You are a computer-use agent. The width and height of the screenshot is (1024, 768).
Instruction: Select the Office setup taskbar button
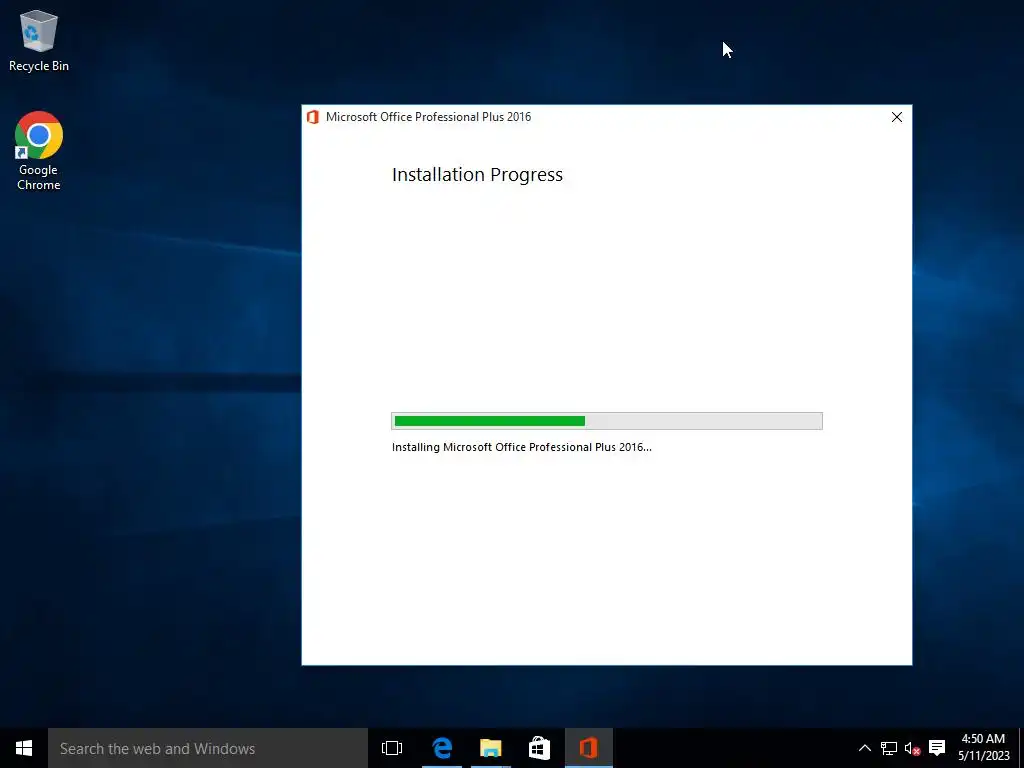pyautogui.click(x=588, y=748)
